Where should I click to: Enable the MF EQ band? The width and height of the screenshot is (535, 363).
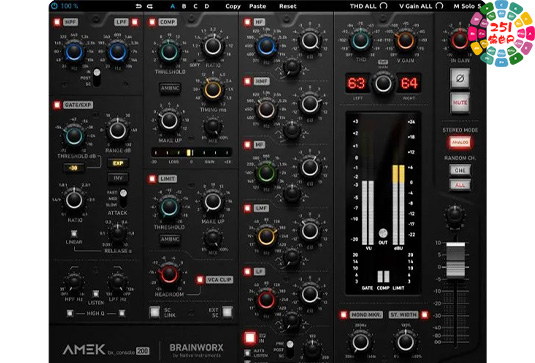click(x=247, y=145)
